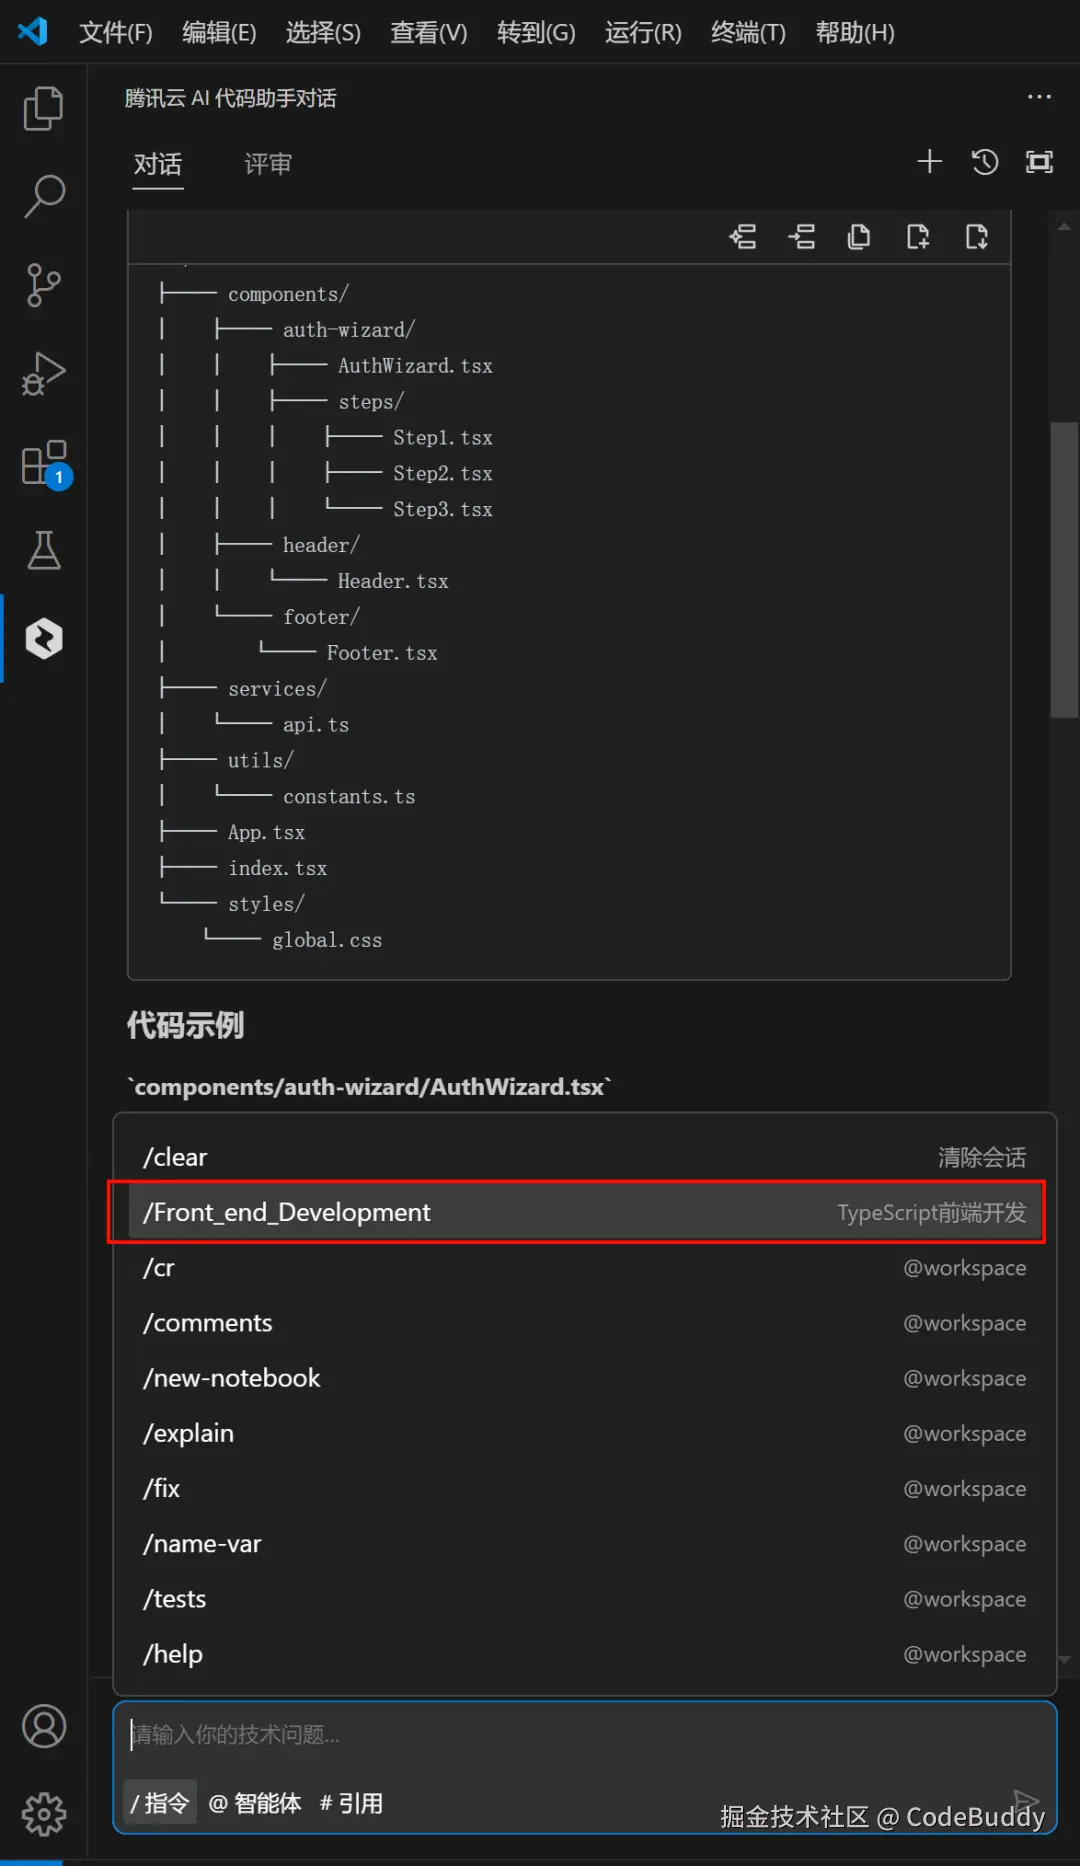
Task: Open Run and Debug view
Action: click(43, 374)
